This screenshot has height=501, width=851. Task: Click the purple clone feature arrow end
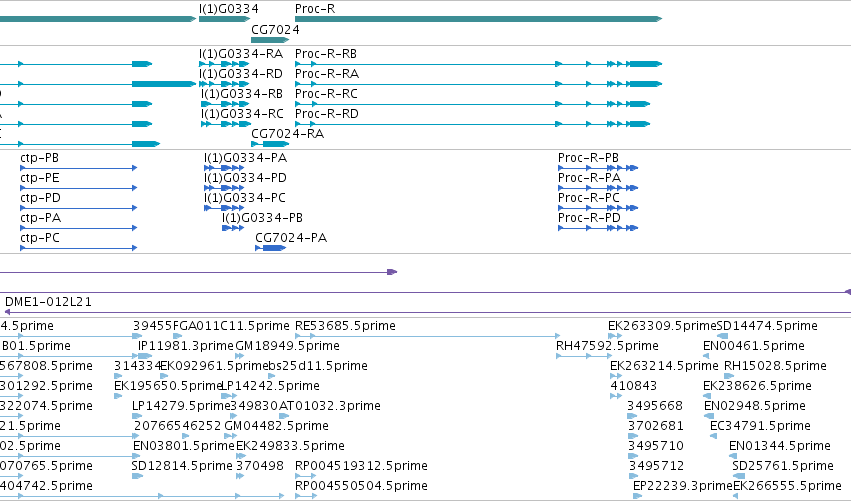[x=392, y=272]
